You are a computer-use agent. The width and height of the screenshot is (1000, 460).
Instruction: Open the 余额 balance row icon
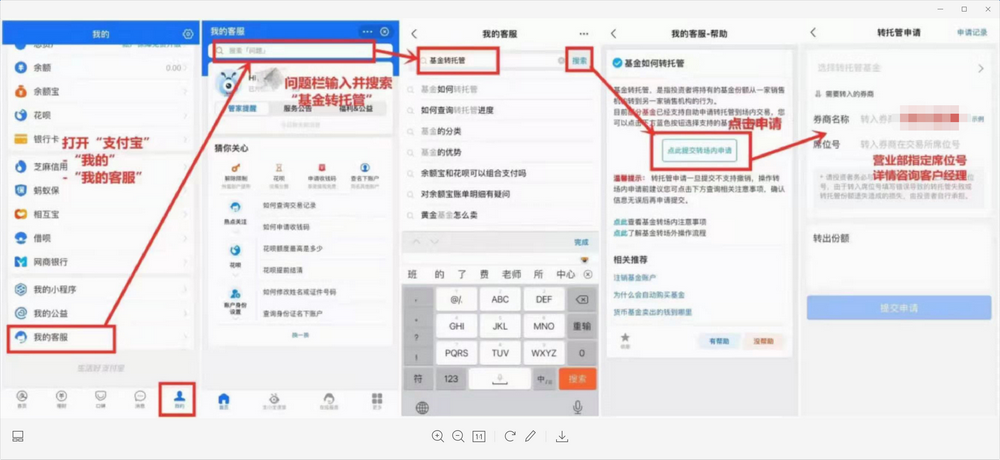click(x=21, y=68)
